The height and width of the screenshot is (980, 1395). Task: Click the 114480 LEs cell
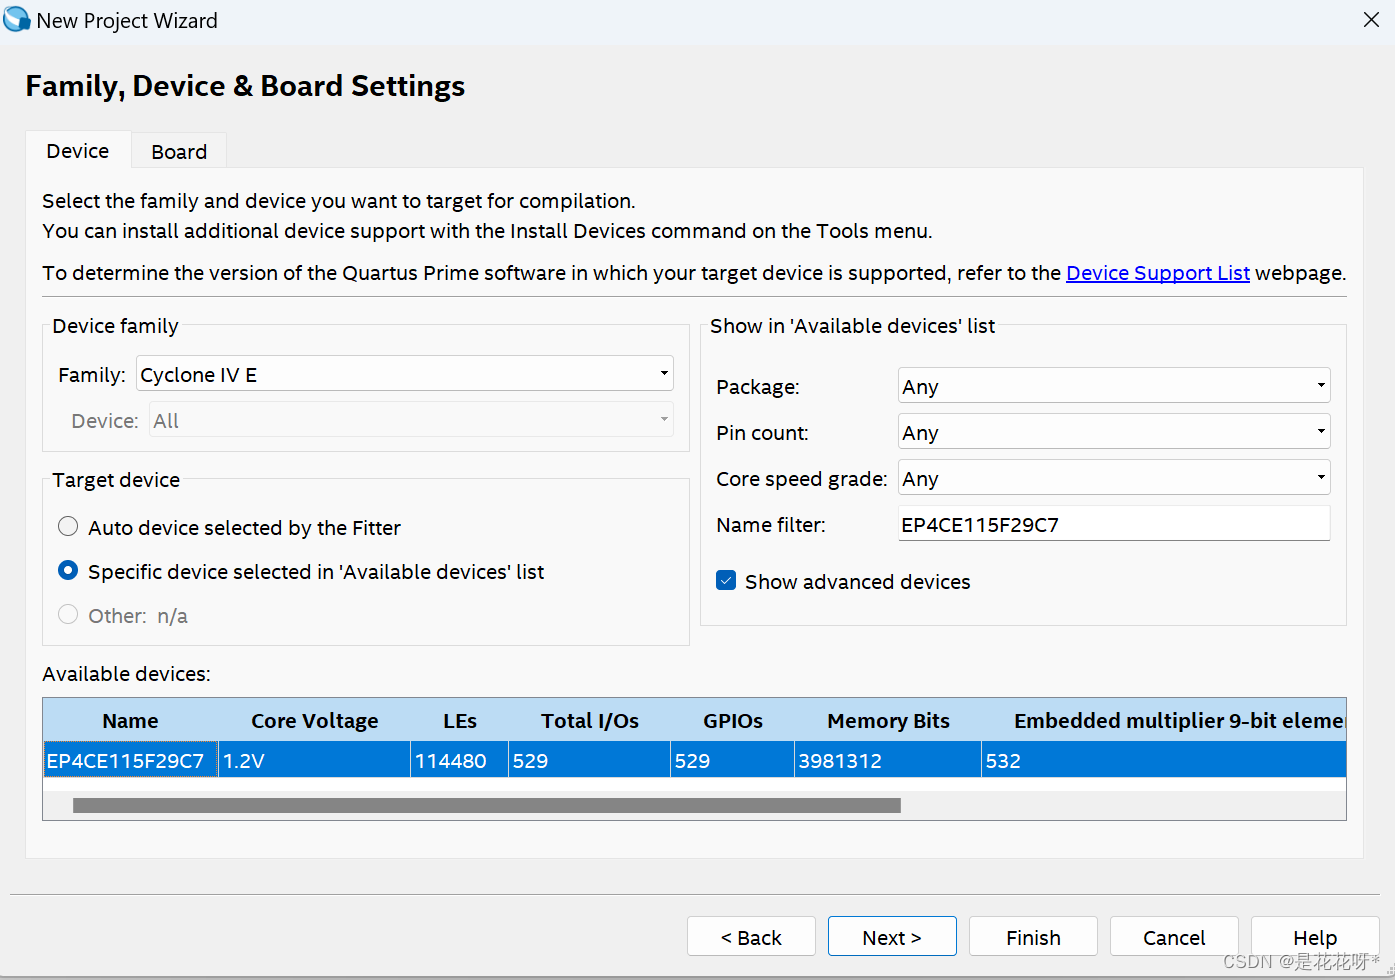point(459,760)
